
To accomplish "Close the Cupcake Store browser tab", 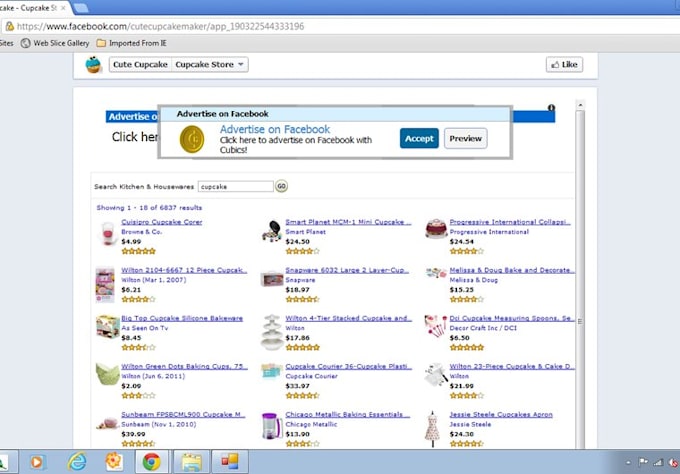I will 63,8.
